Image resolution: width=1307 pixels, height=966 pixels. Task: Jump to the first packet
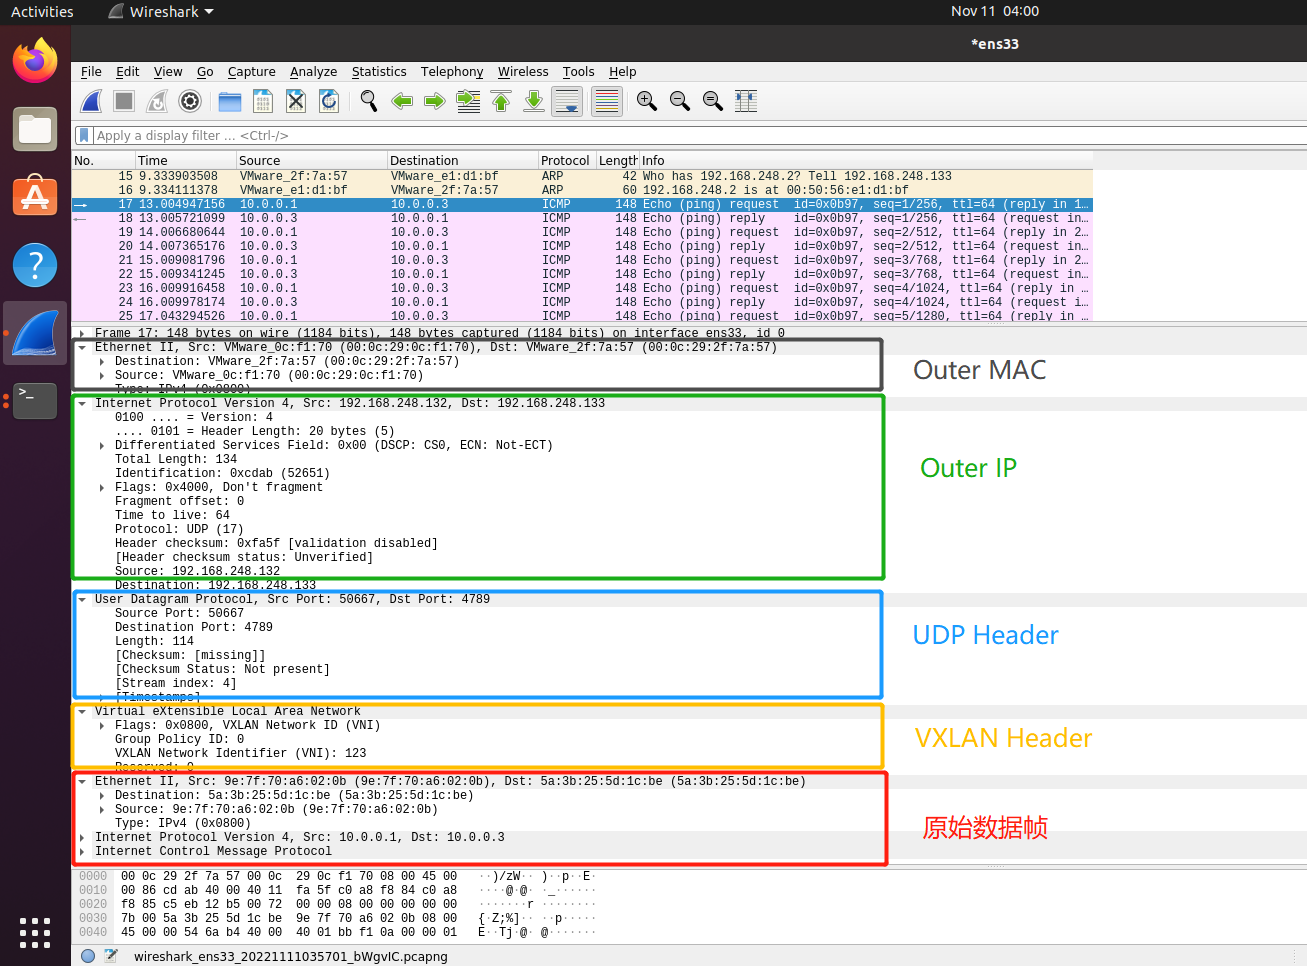tap(501, 101)
